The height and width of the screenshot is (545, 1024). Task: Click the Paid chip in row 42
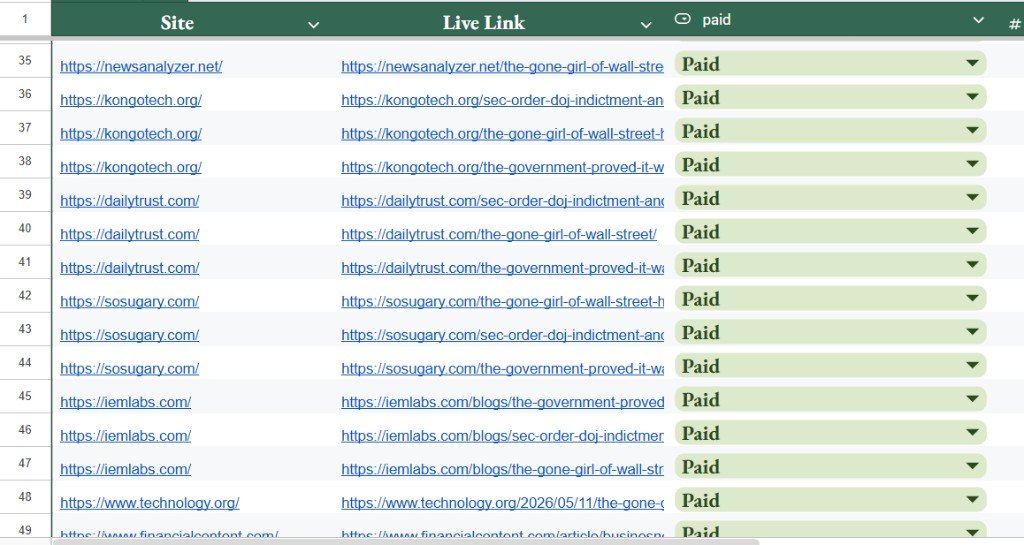(830, 299)
